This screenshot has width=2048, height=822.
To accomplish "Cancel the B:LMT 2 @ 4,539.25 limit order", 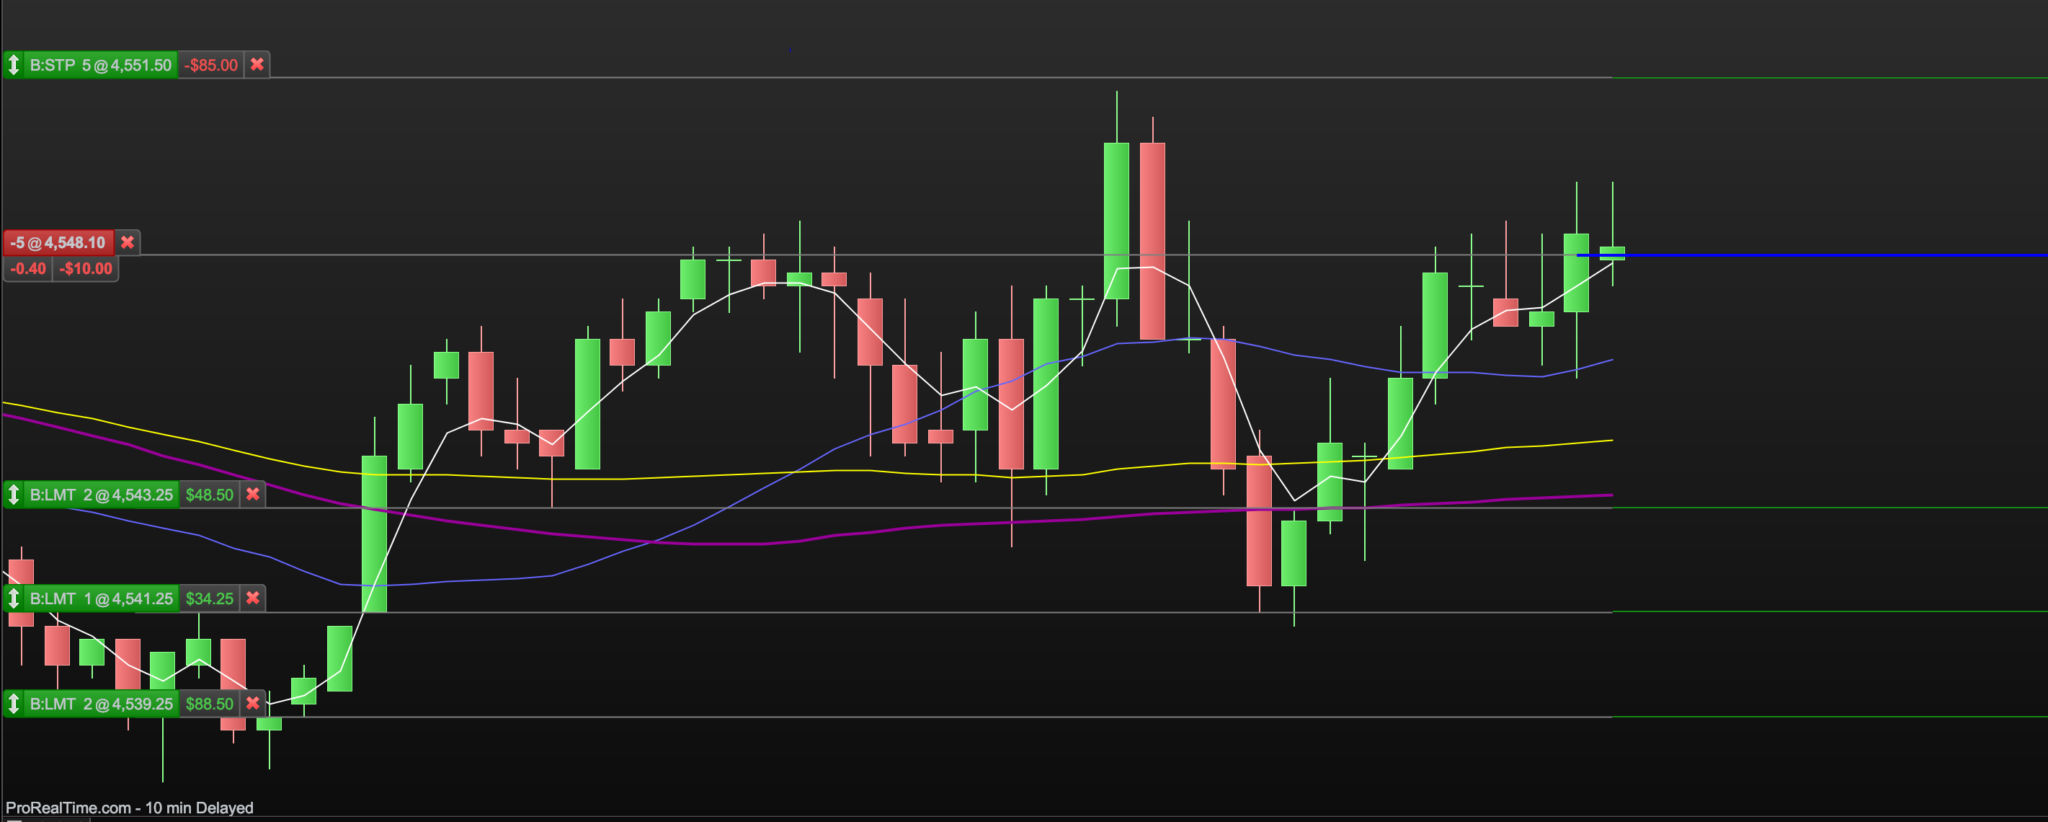I will [x=253, y=703].
